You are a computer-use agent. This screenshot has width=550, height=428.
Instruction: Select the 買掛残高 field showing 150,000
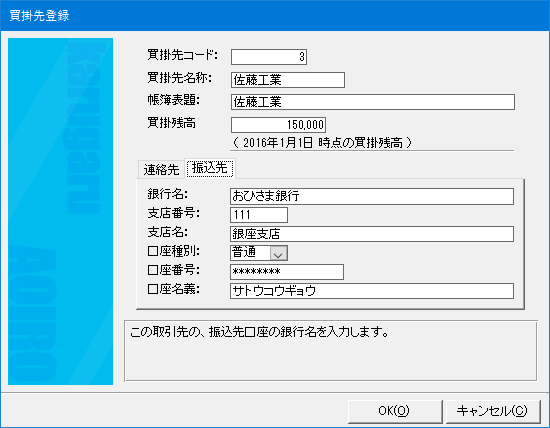tap(278, 125)
